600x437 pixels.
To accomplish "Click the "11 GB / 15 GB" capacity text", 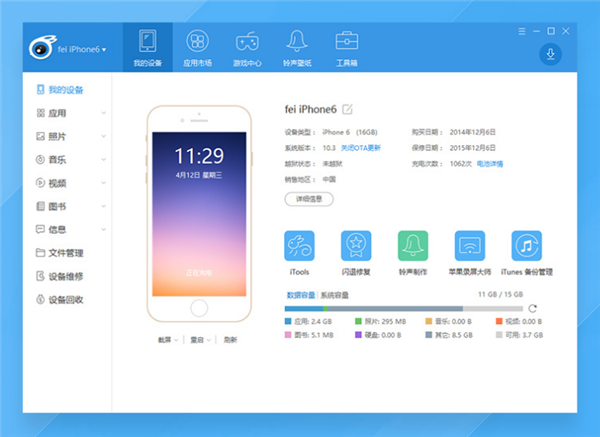I will tap(501, 294).
